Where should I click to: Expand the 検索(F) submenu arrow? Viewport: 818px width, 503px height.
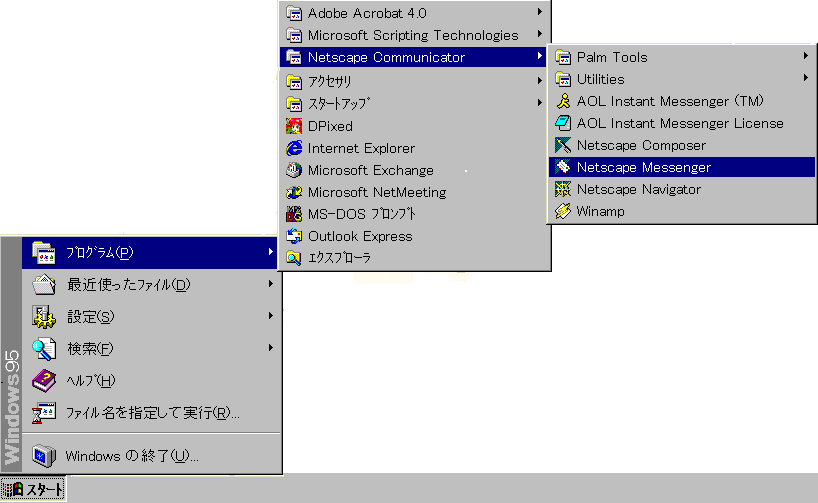click(270, 348)
